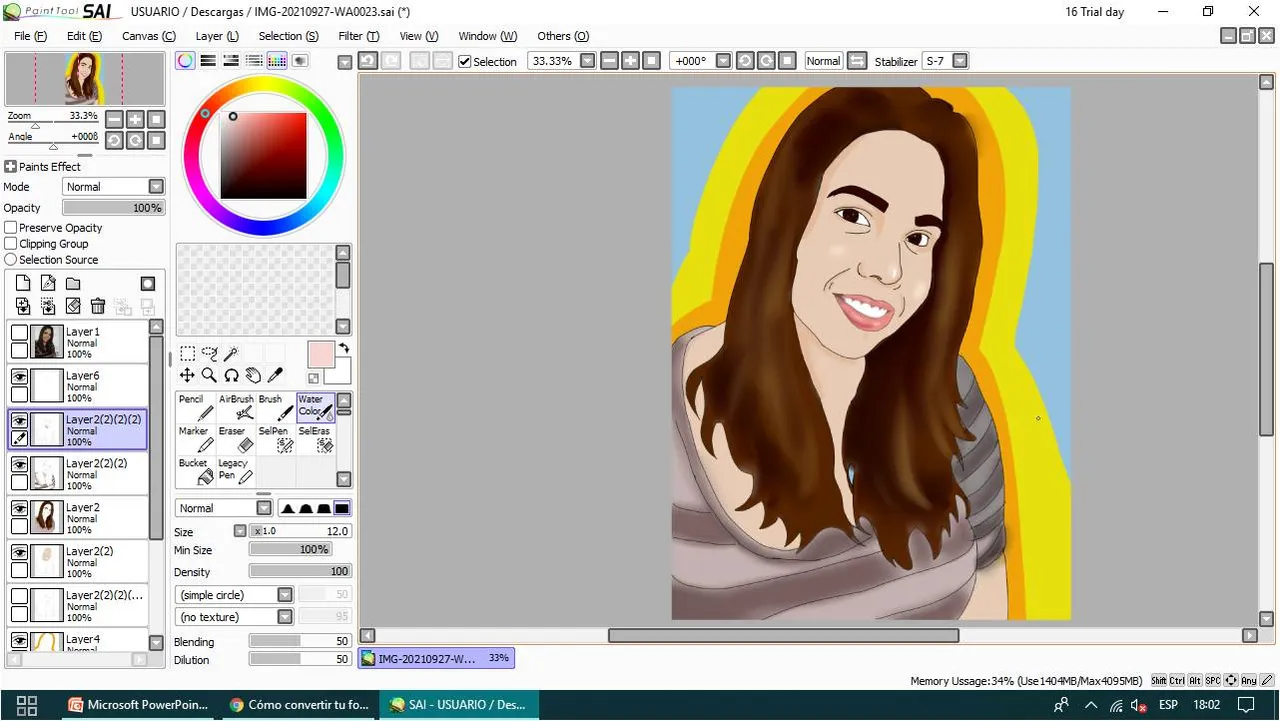
Task: Select the Marker tool
Action: point(195,439)
